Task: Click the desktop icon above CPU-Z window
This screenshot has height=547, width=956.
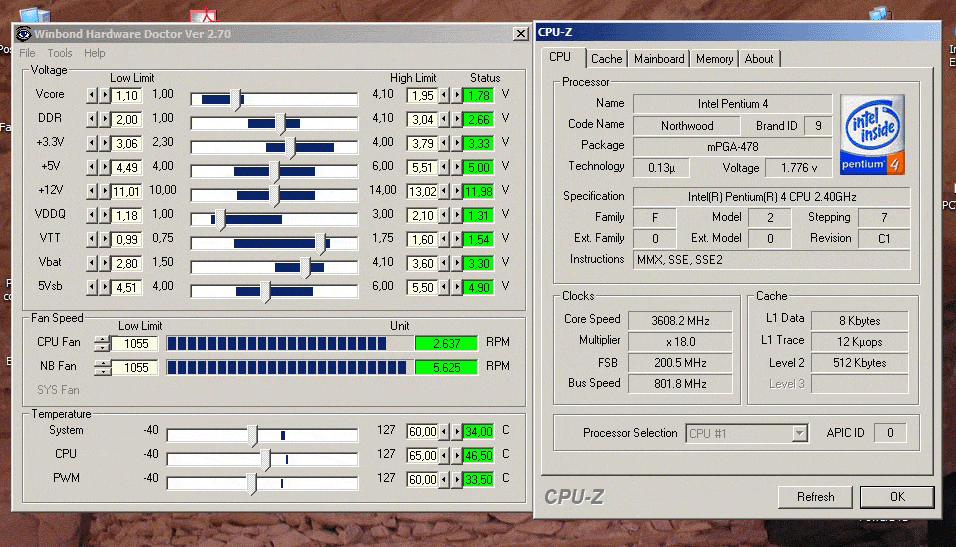Action: point(880,13)
